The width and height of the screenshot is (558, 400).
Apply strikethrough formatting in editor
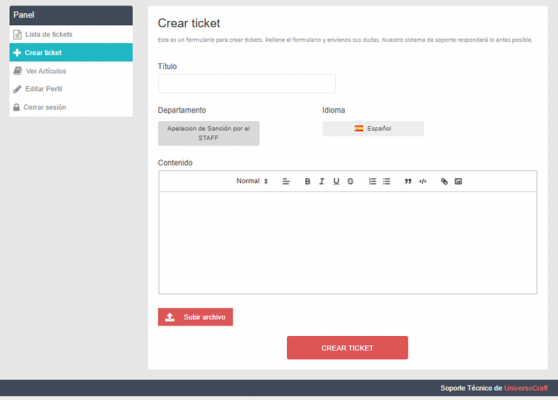coord(351,181)
